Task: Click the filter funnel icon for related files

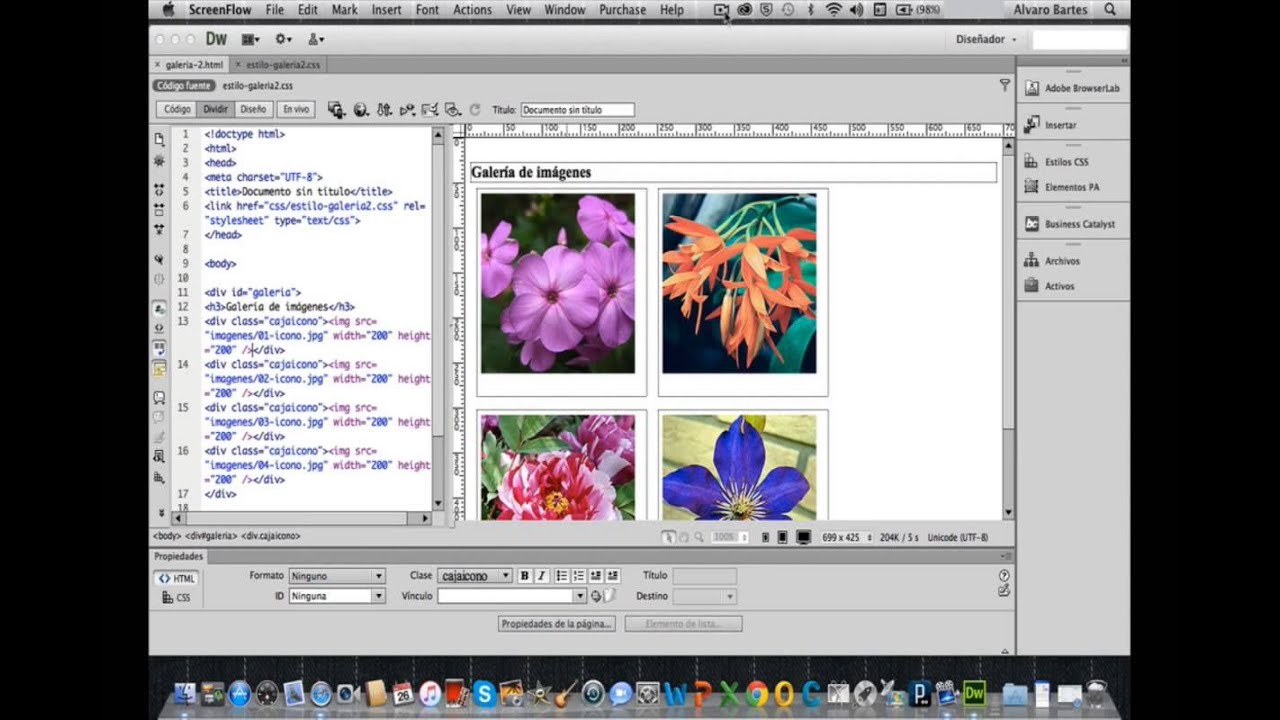Action: coord(1004,86)
